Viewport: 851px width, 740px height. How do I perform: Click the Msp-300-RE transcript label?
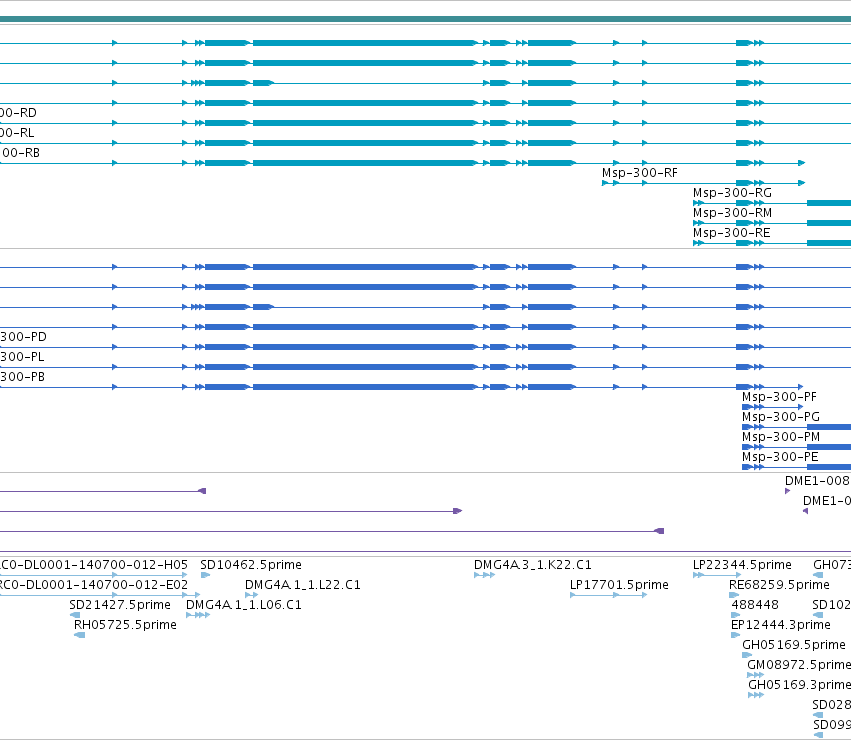[732, 233]
